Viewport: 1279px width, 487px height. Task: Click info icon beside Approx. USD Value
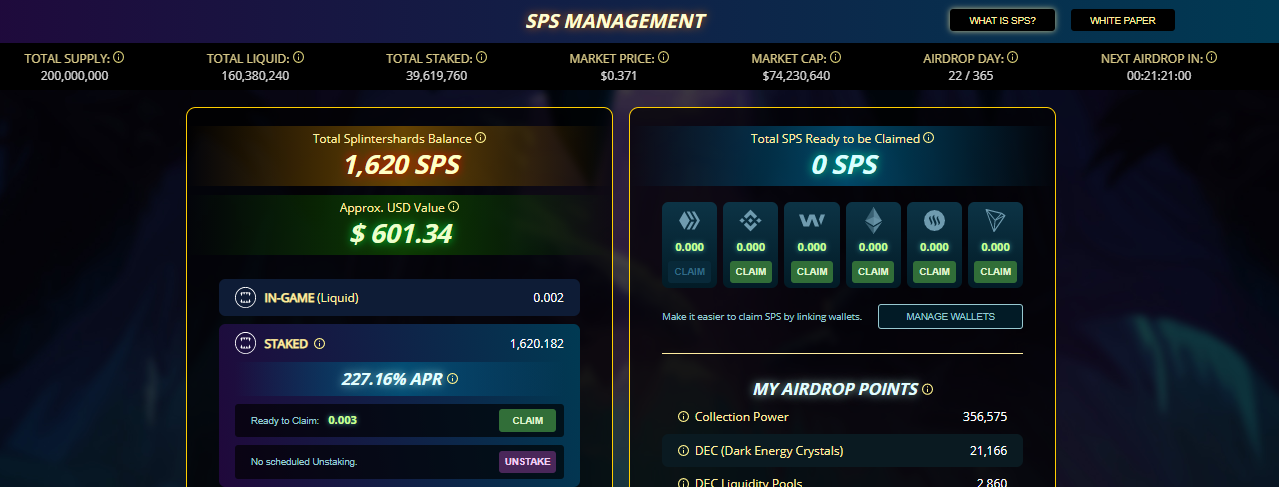453,207
